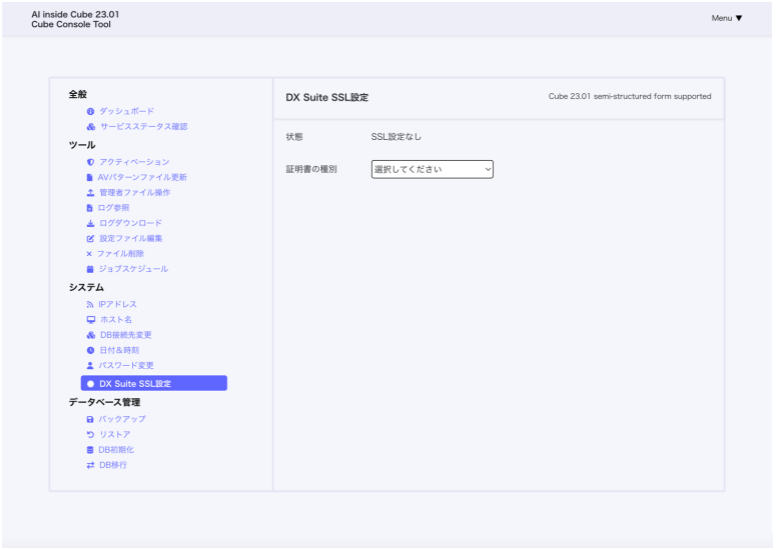Click the ログダウンロード download icon
The width and height of the screenshot is (779, 550).
tap(90, 223)
